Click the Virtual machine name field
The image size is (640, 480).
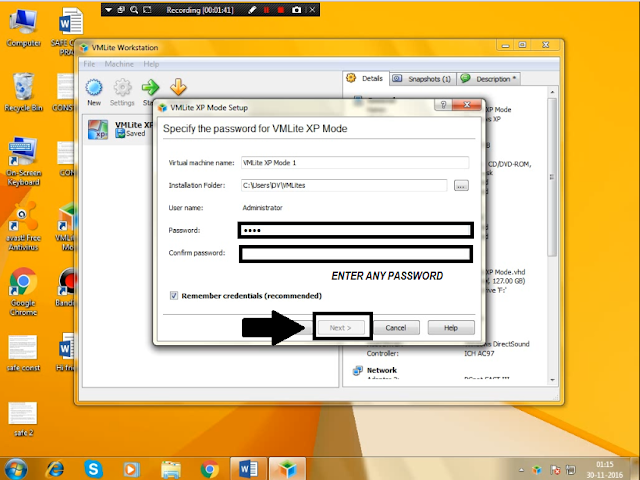[x=355, y=162]
